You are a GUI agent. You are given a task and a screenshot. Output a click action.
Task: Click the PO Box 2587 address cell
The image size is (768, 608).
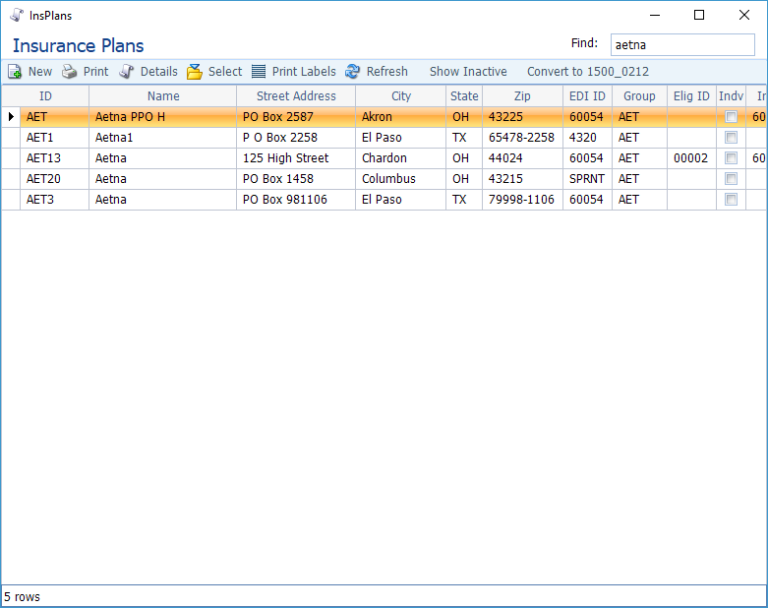click(x=296, y=117)
